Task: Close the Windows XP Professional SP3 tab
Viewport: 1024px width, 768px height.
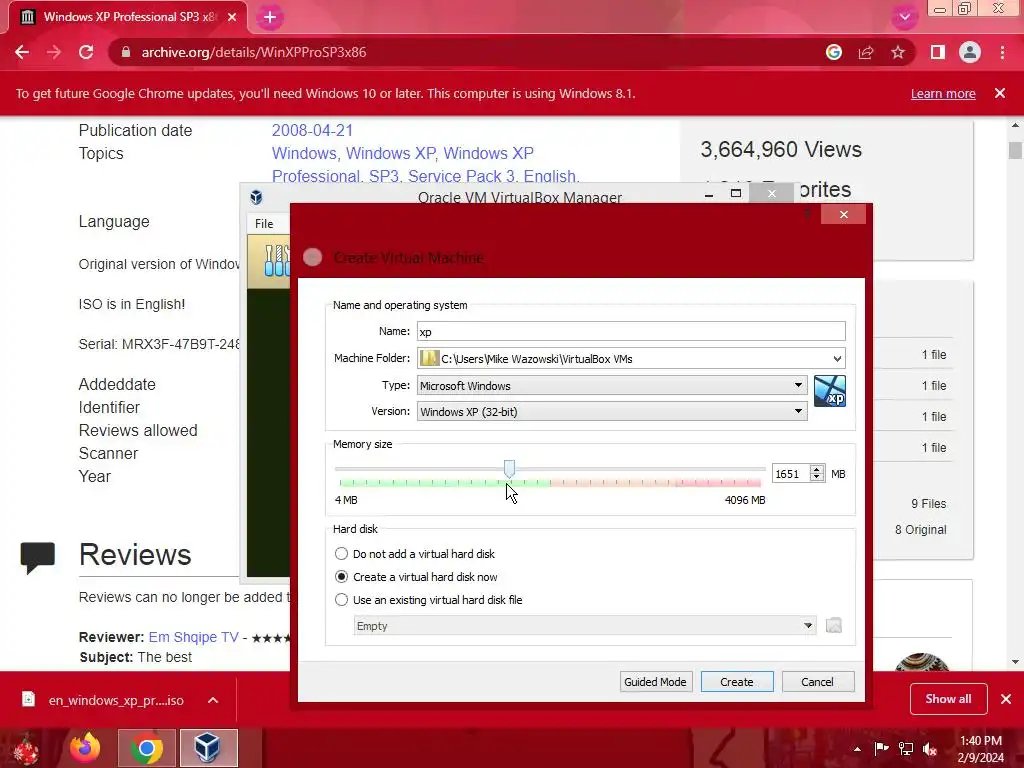Action: [x=232, y=17]
